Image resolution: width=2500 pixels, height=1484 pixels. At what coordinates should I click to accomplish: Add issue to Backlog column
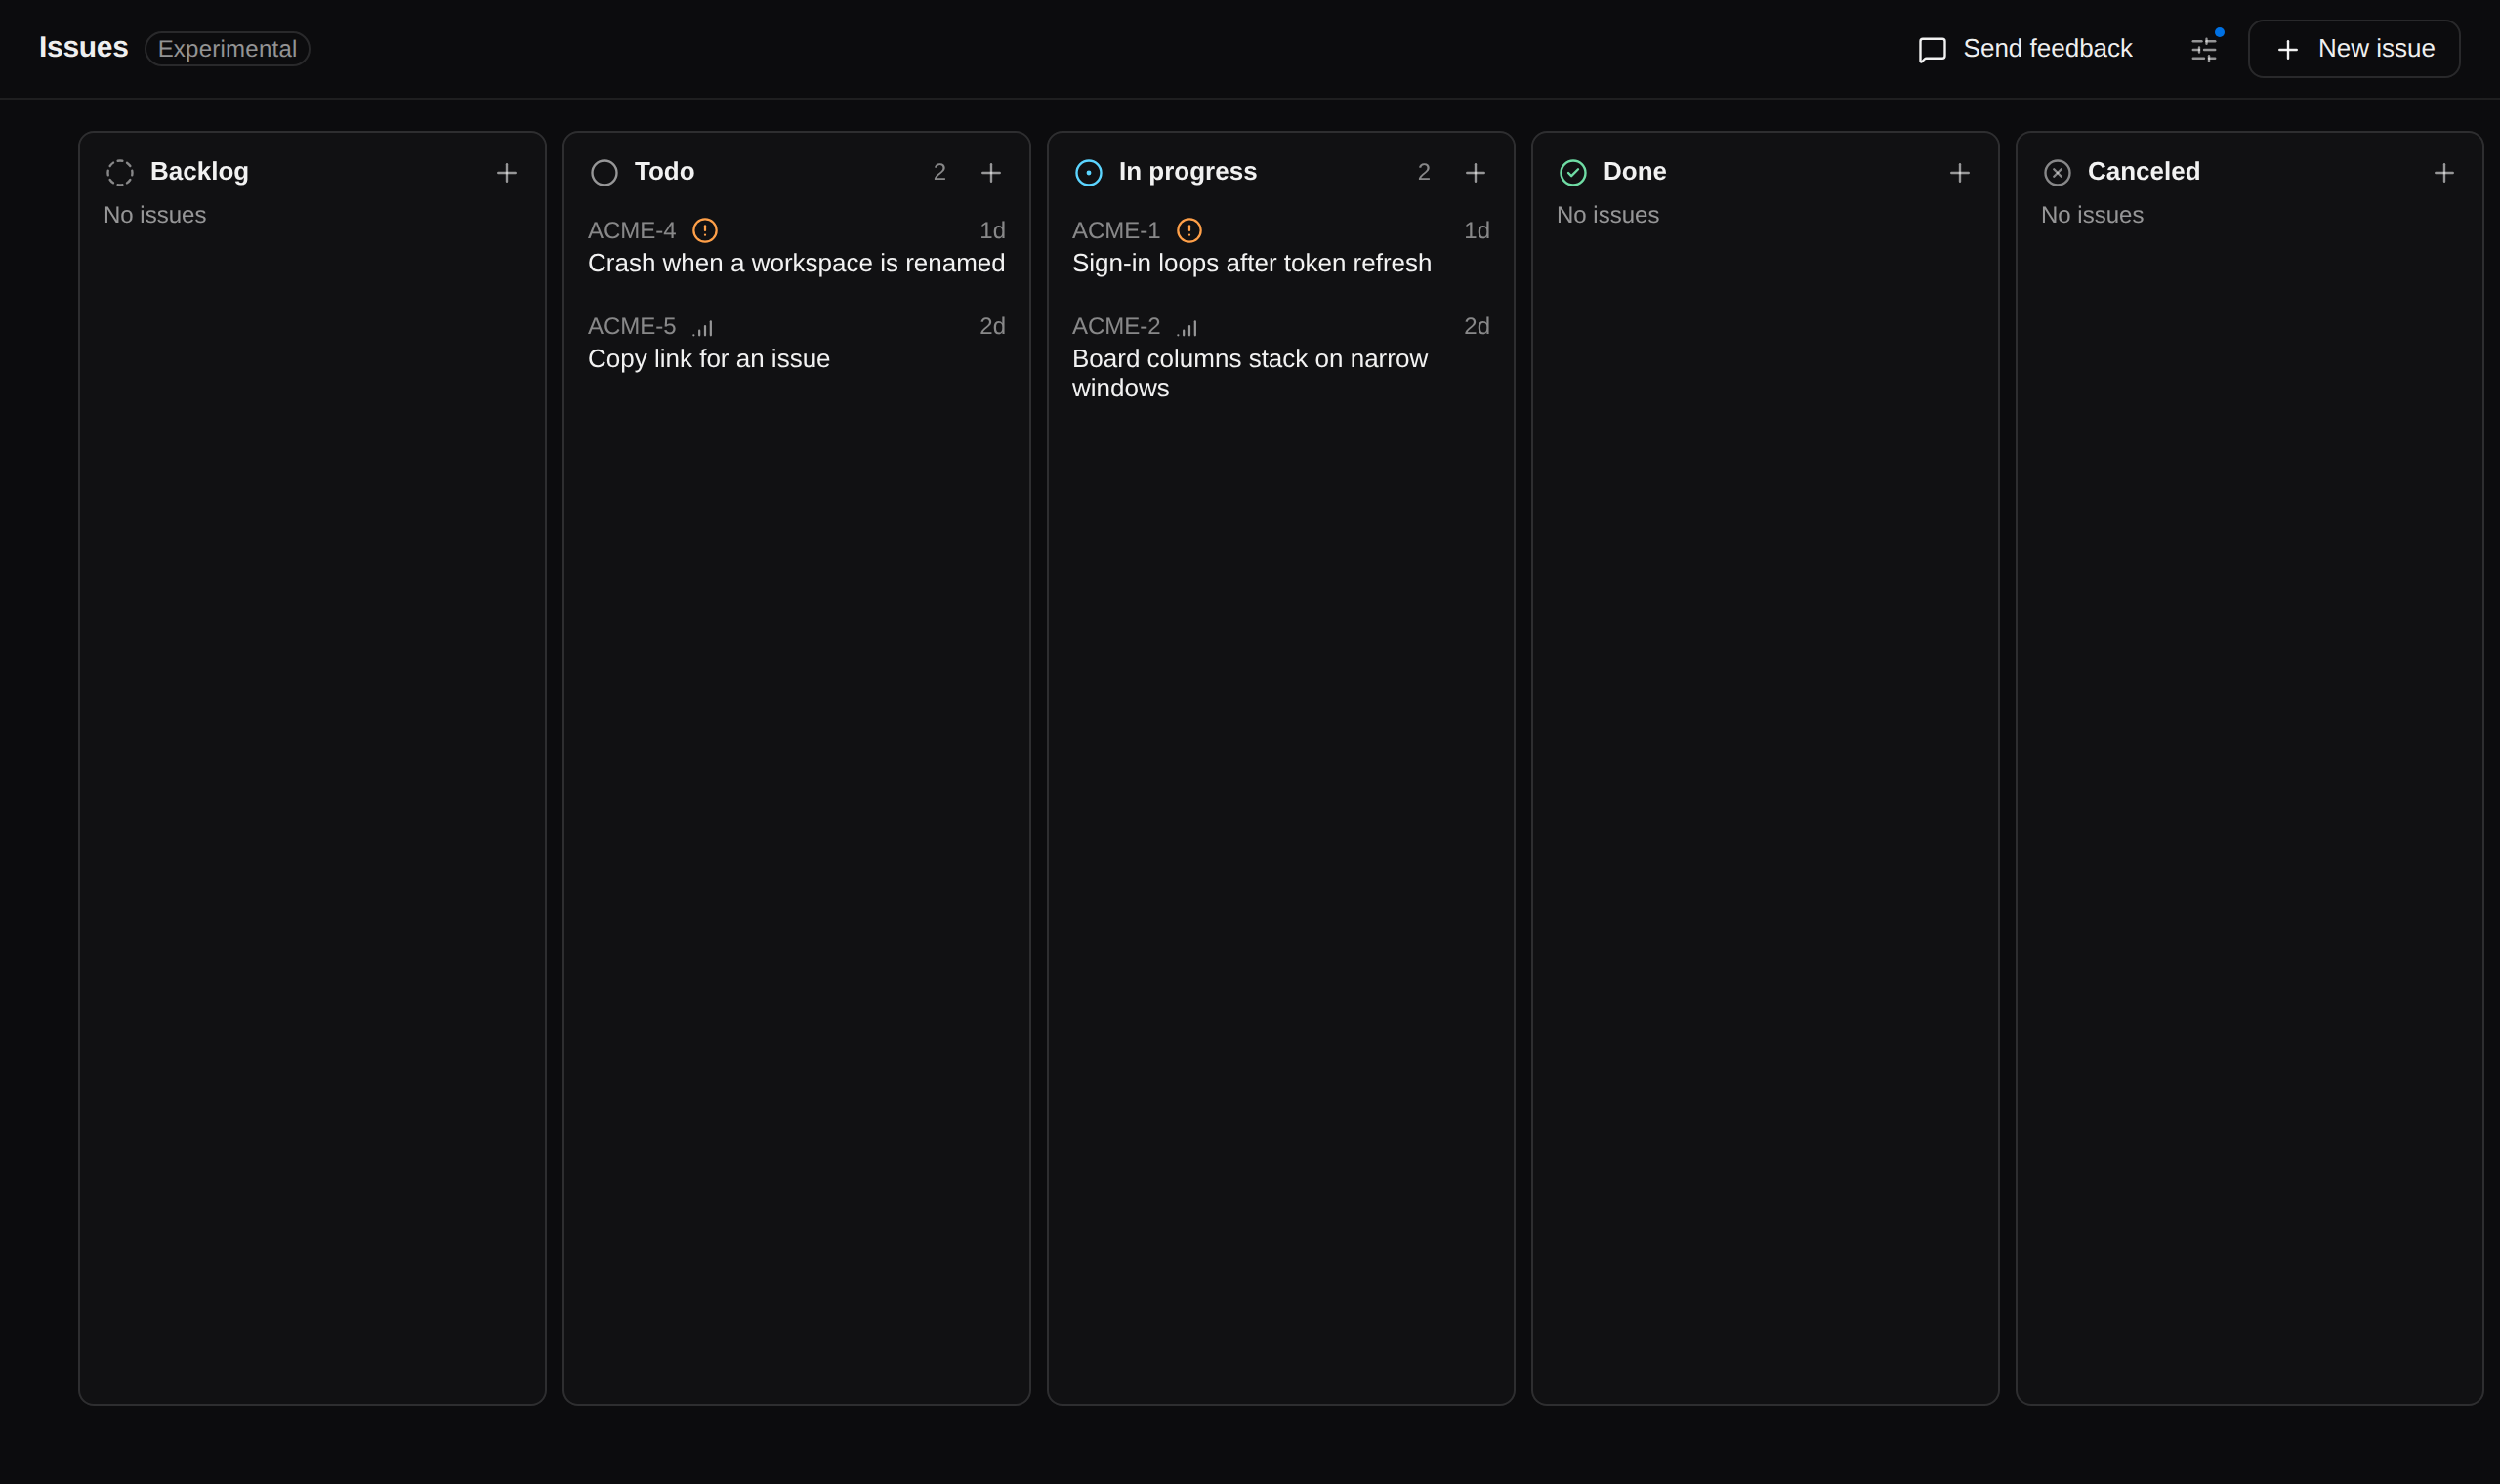coord(507,173)
